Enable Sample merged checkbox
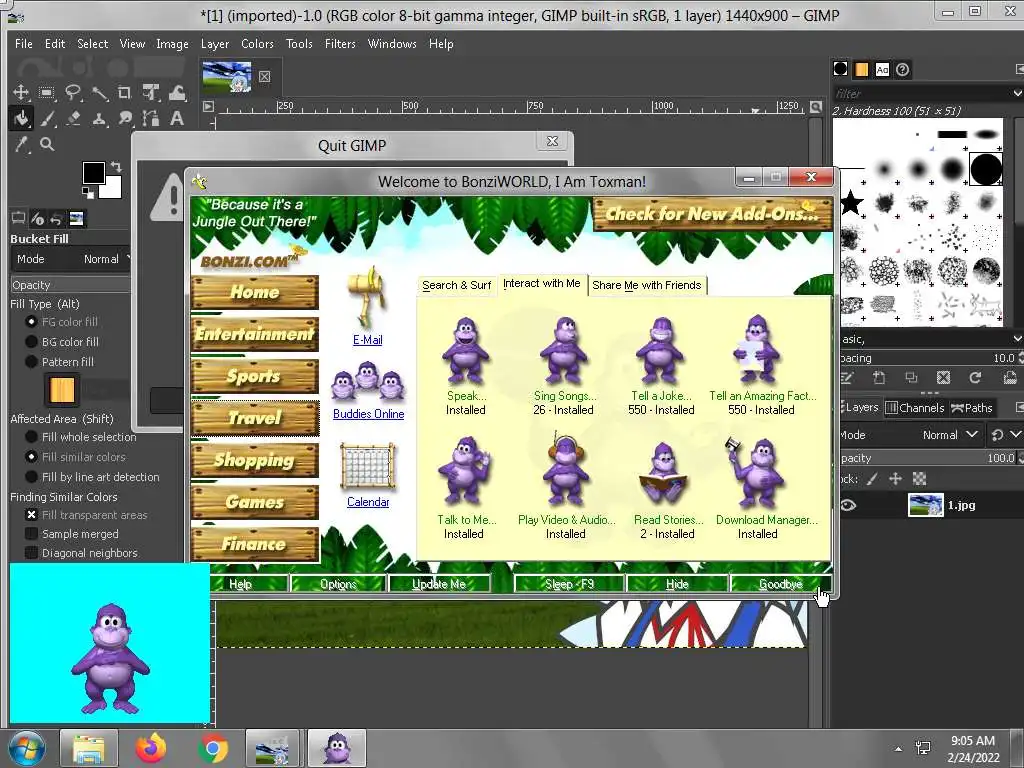 coord(31,534)
